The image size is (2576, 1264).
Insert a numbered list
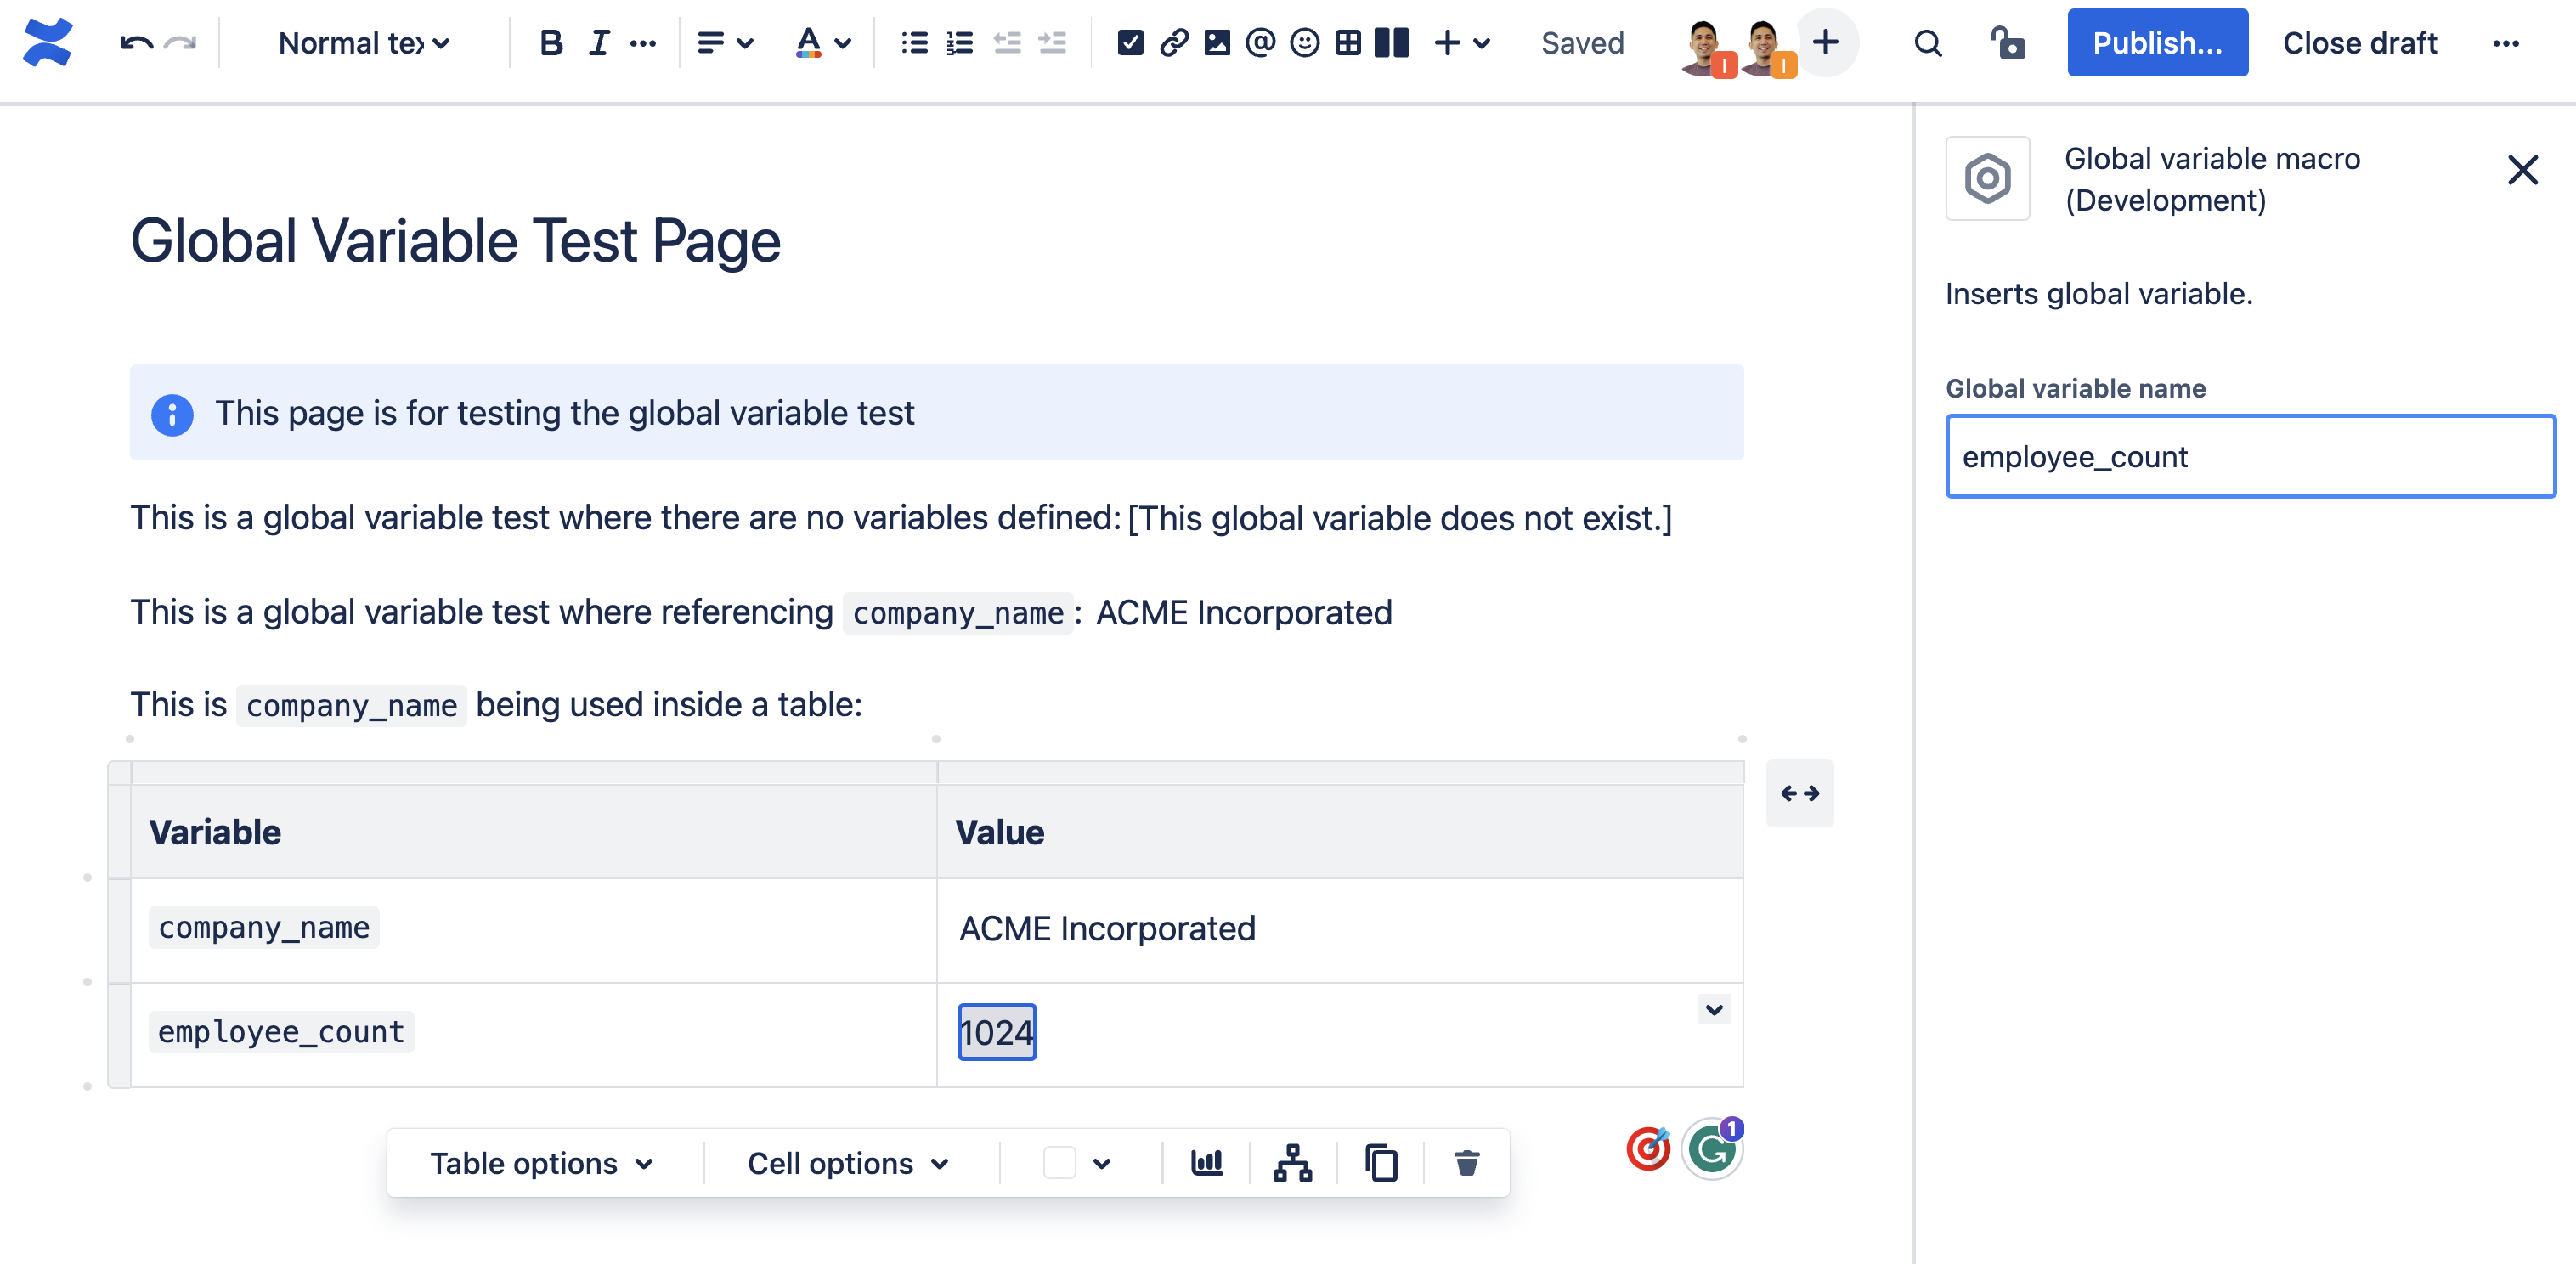(x=960, y=43)
